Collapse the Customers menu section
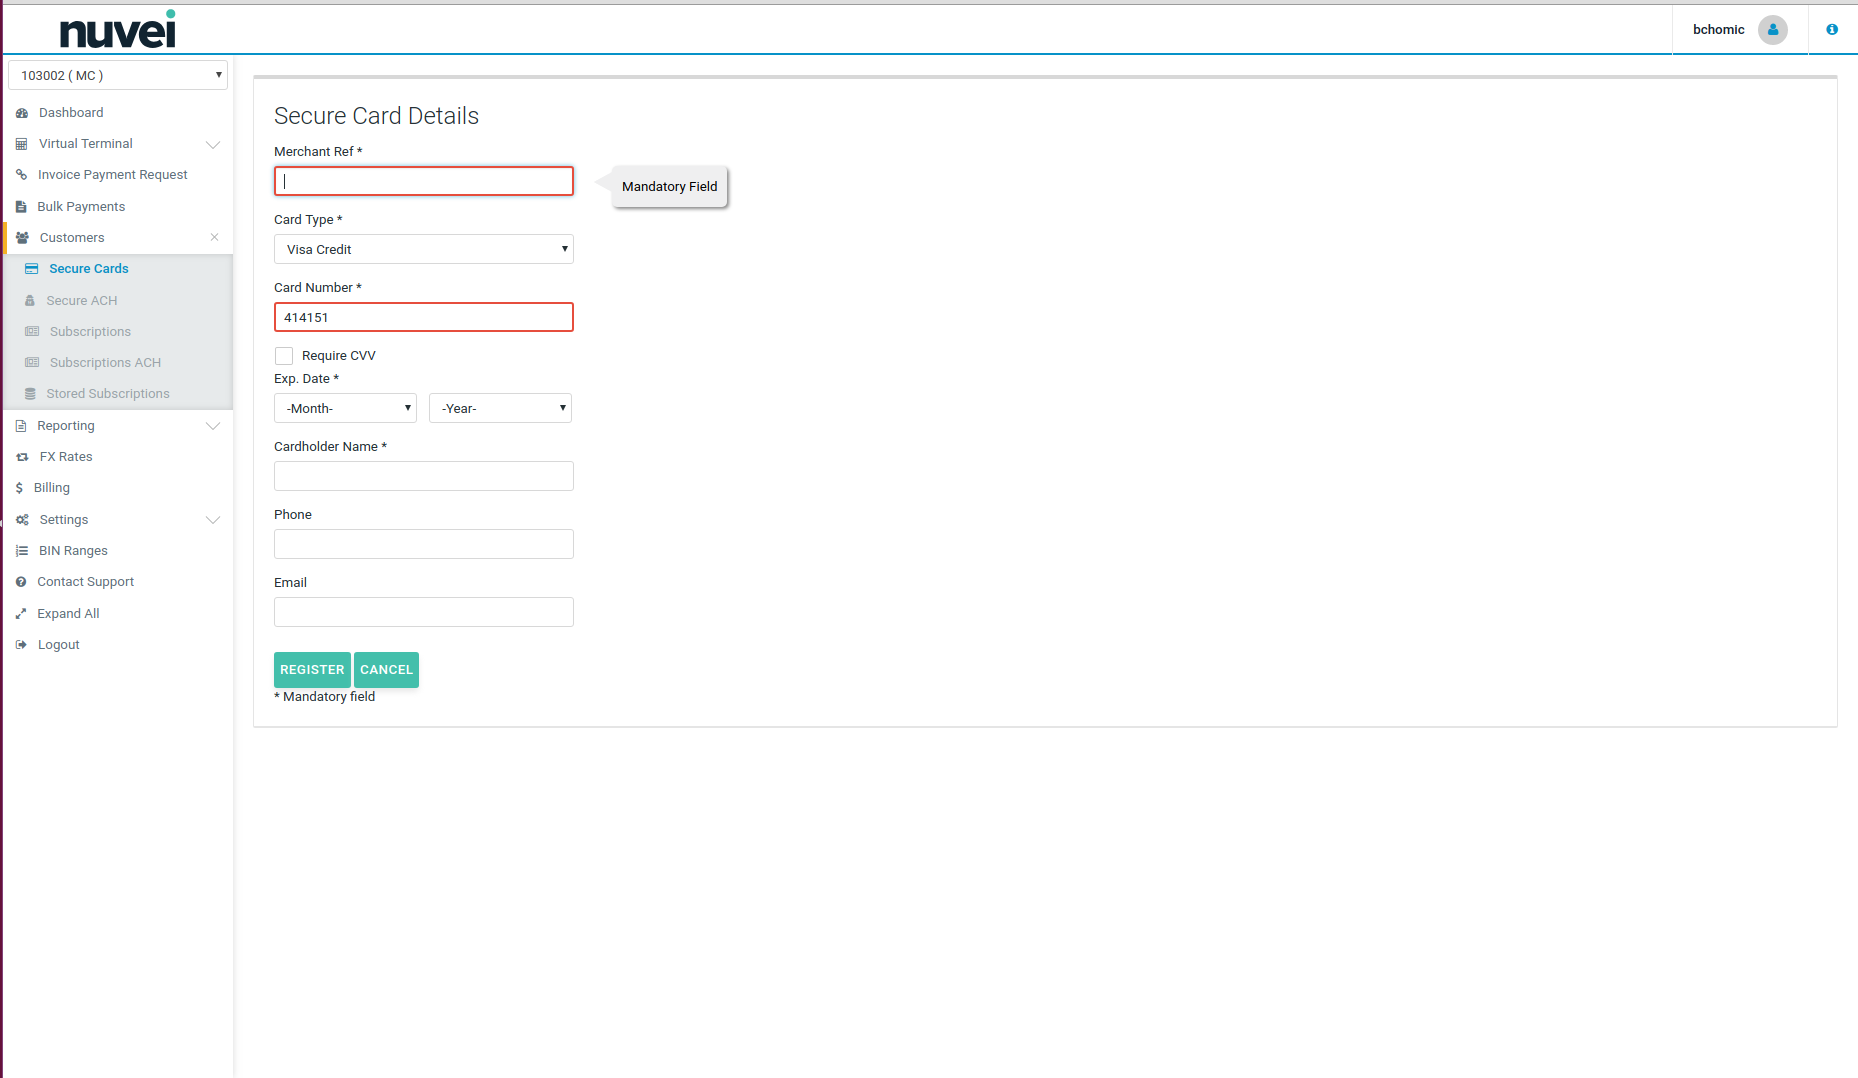This screenshot has height=1078, width=1858. 214,238
